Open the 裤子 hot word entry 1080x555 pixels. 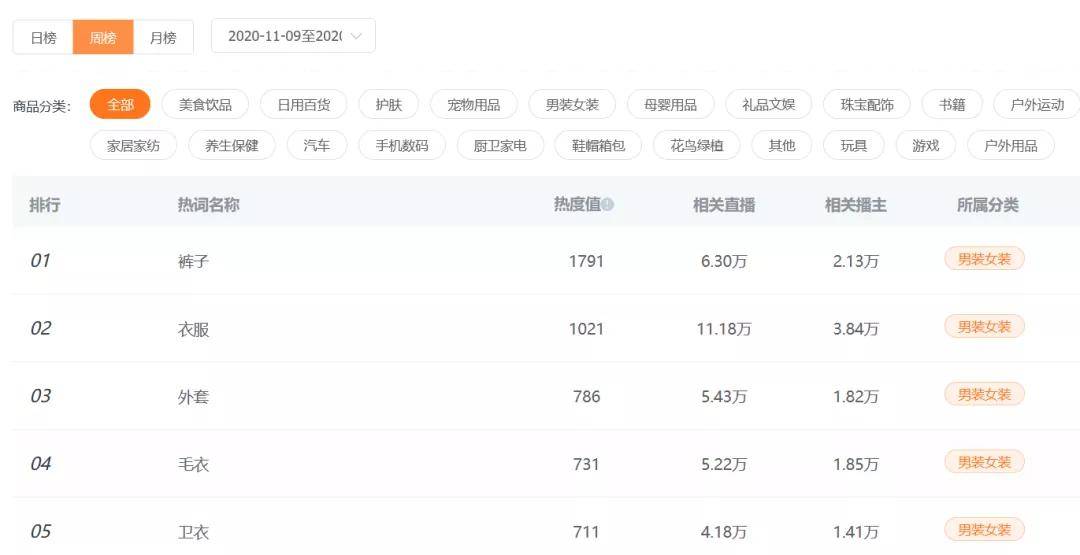[x=194, y=262]
